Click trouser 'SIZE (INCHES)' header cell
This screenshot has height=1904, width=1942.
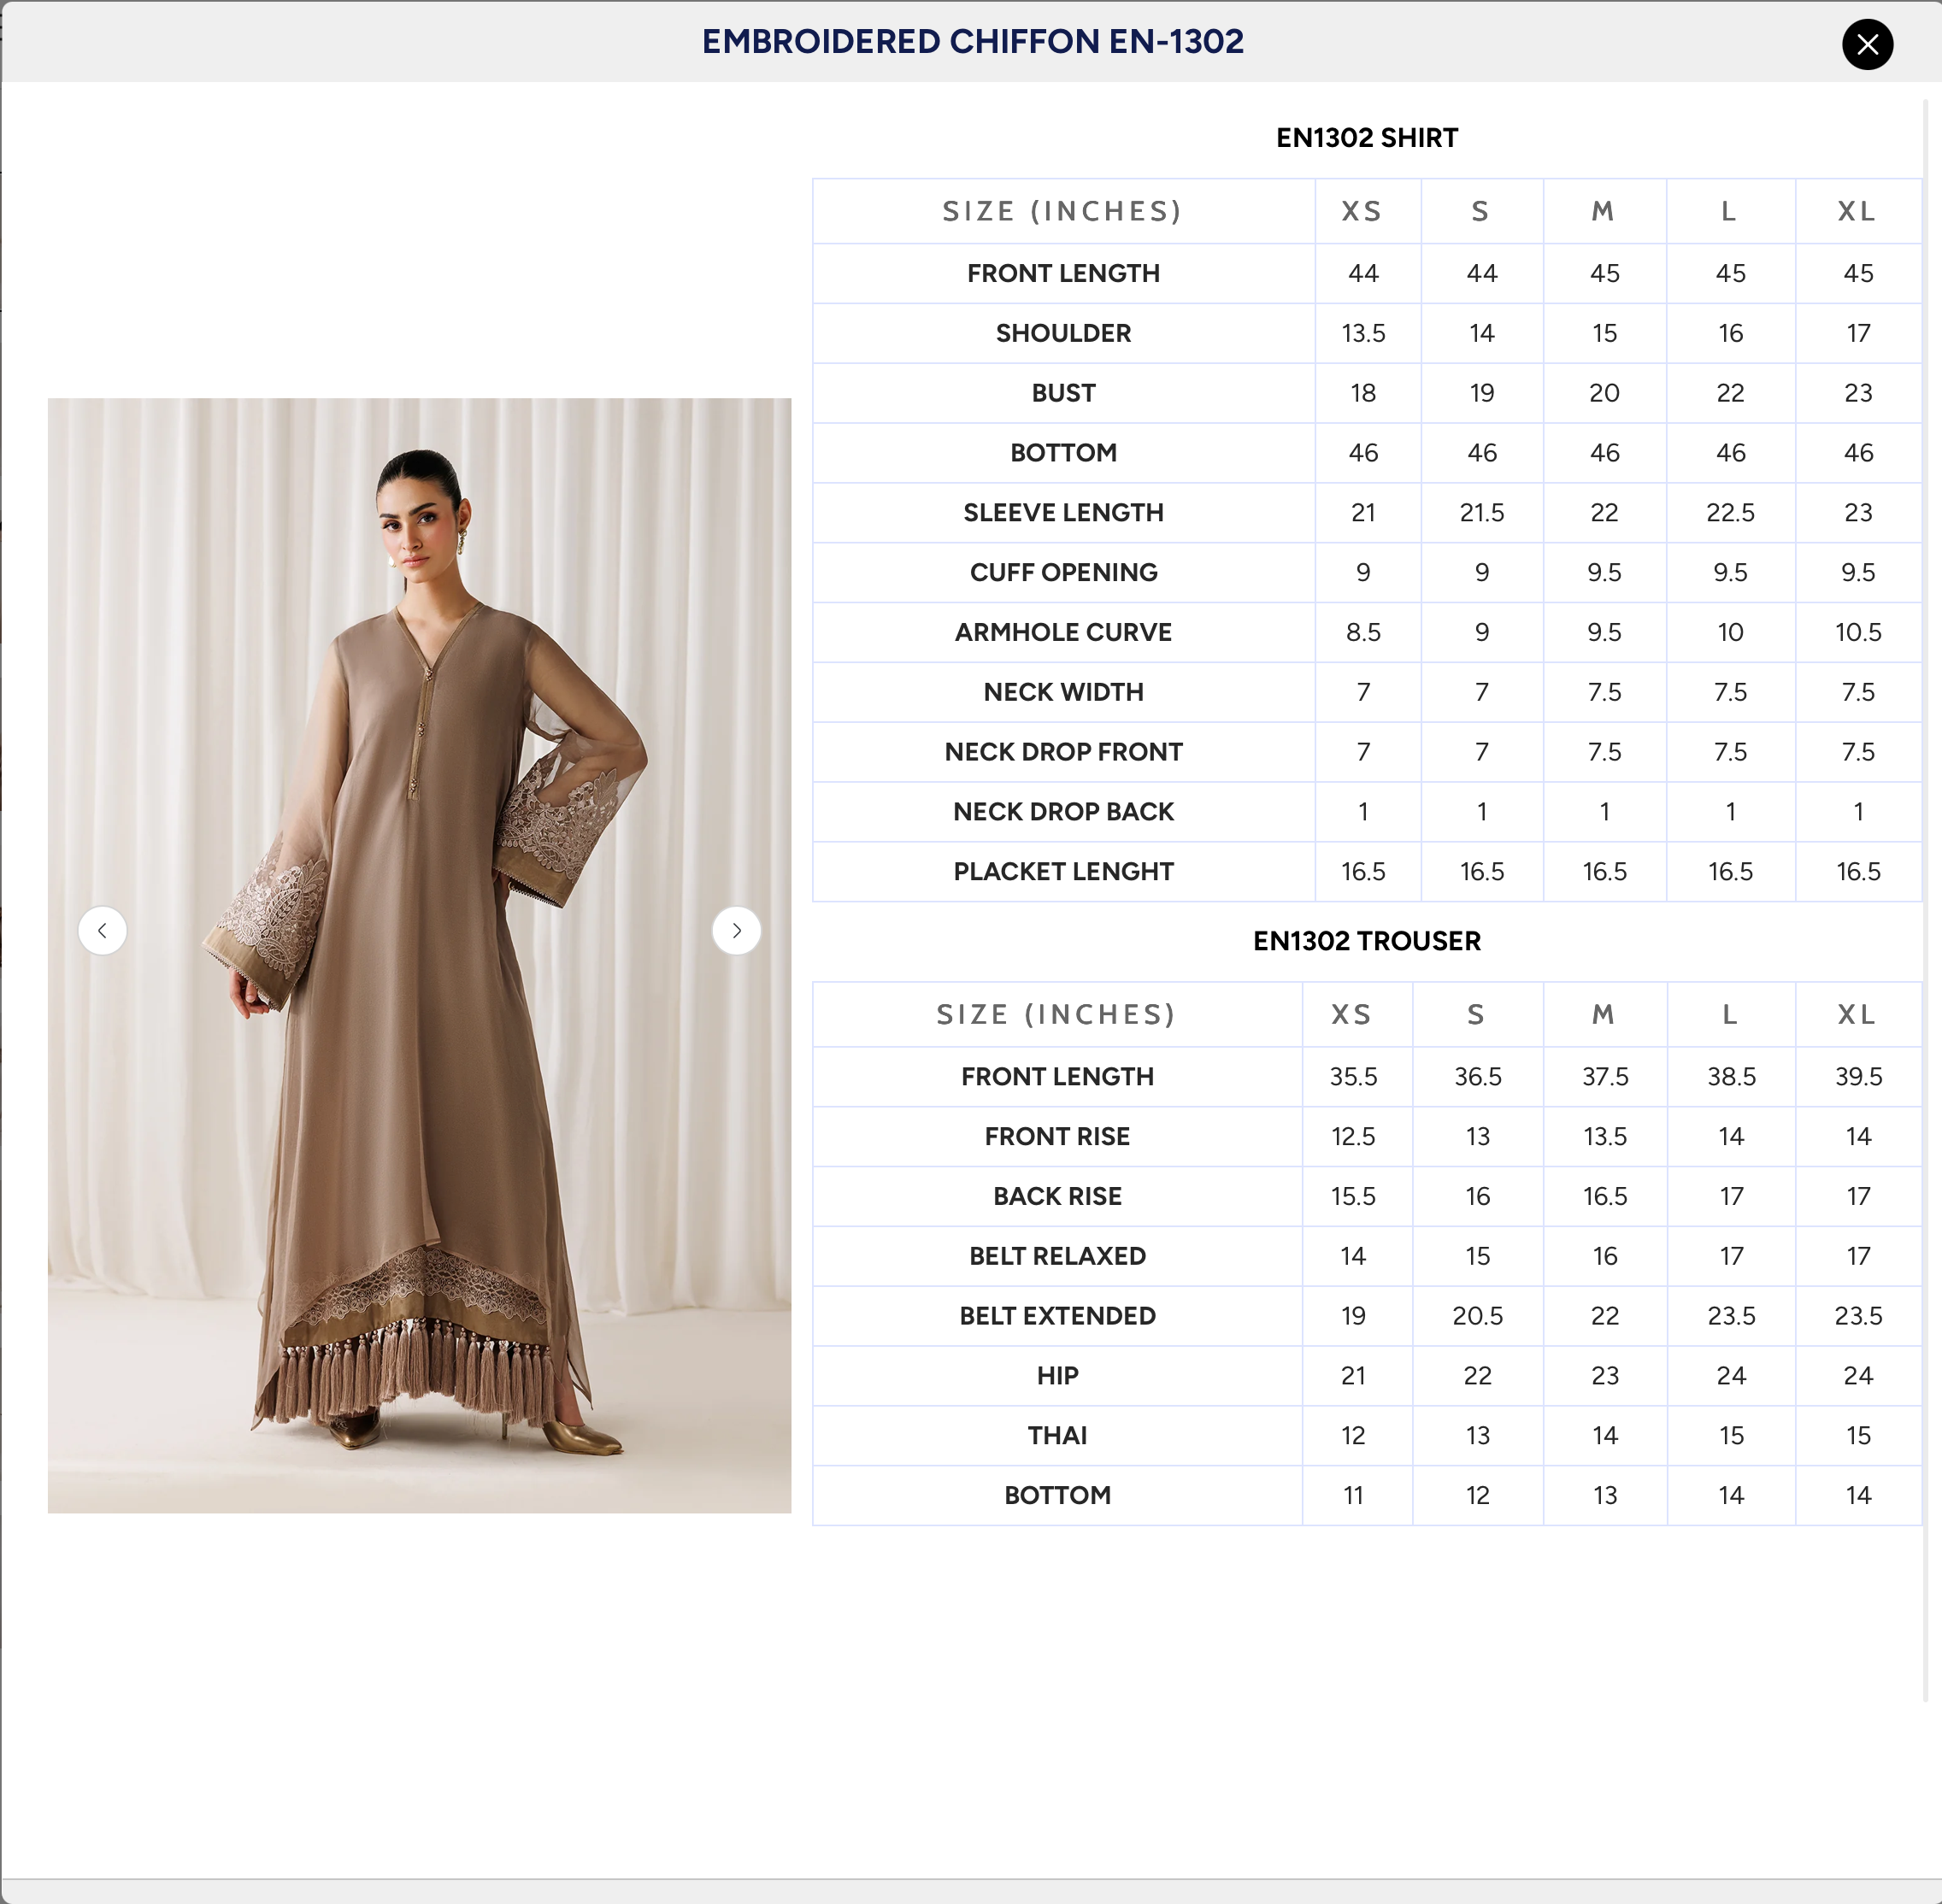pos(1057,1014)
